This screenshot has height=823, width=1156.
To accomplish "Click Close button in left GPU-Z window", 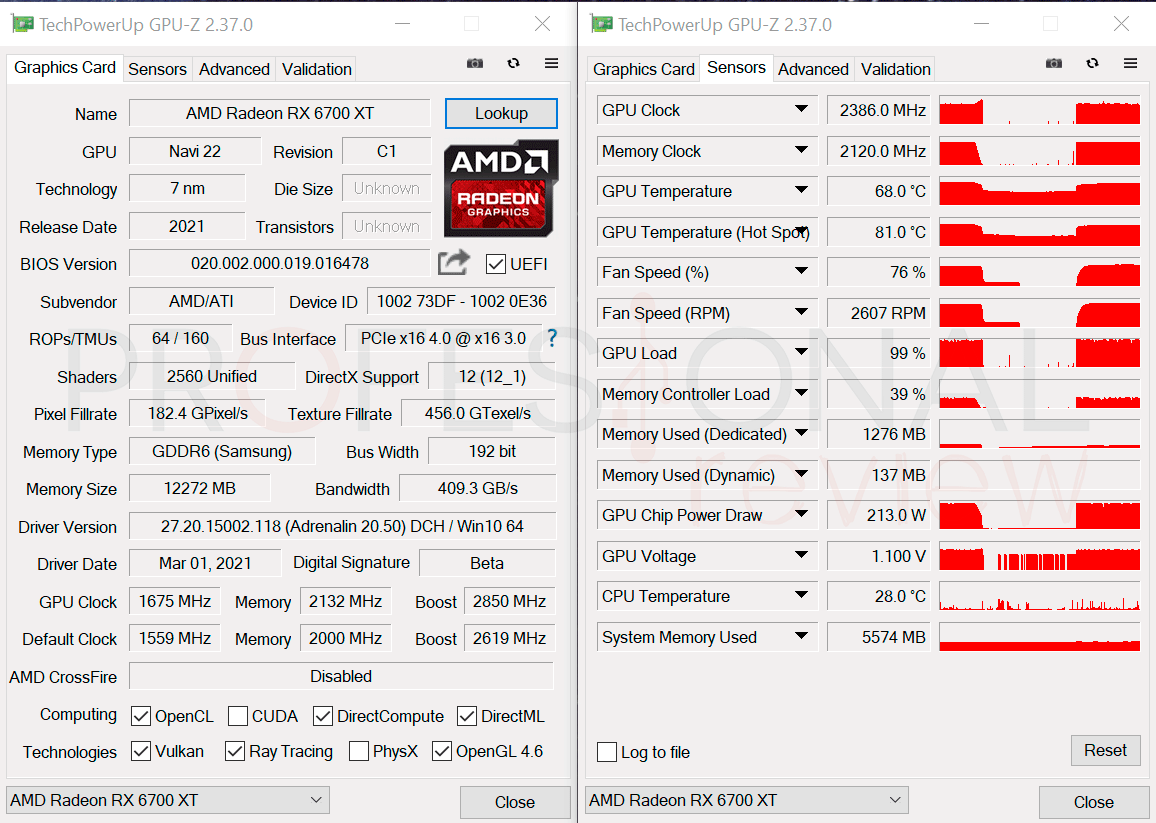I will tap(515, 802).
